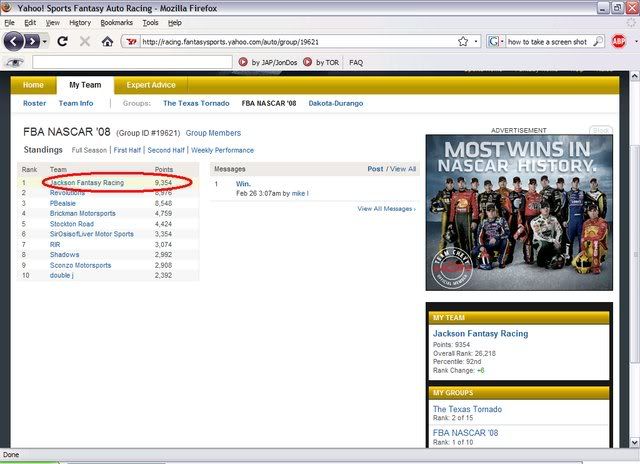
Task: Open the Adblock Plus dropdown arrow
Action: (x=636, y=42)
